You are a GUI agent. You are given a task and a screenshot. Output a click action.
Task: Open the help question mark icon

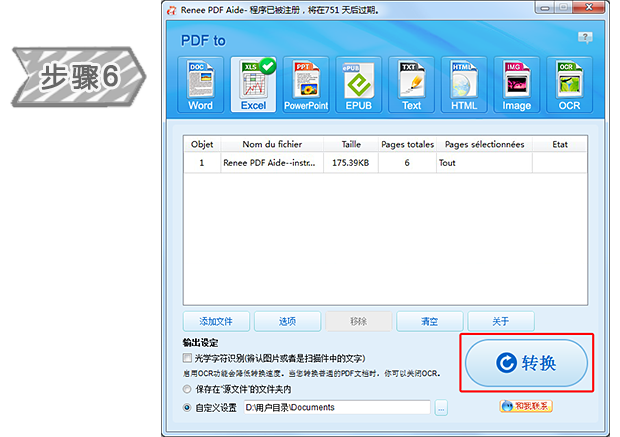click(x=585, y=38)
